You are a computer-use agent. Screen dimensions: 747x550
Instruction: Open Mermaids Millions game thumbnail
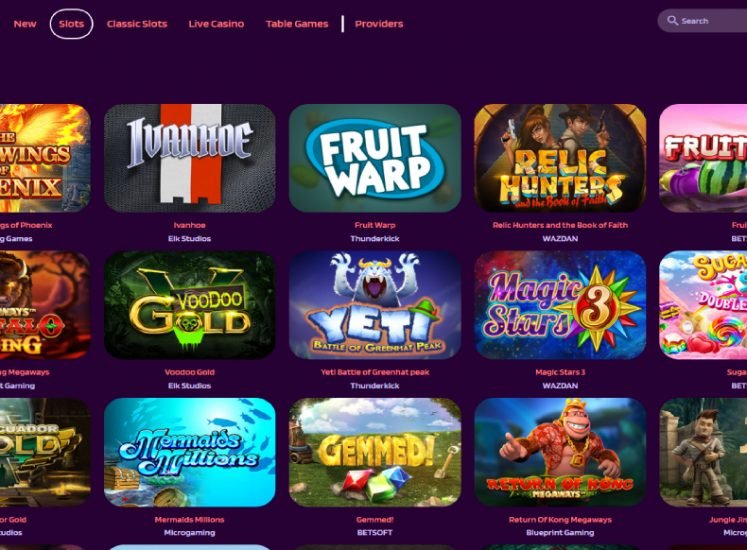pos(190,452)
